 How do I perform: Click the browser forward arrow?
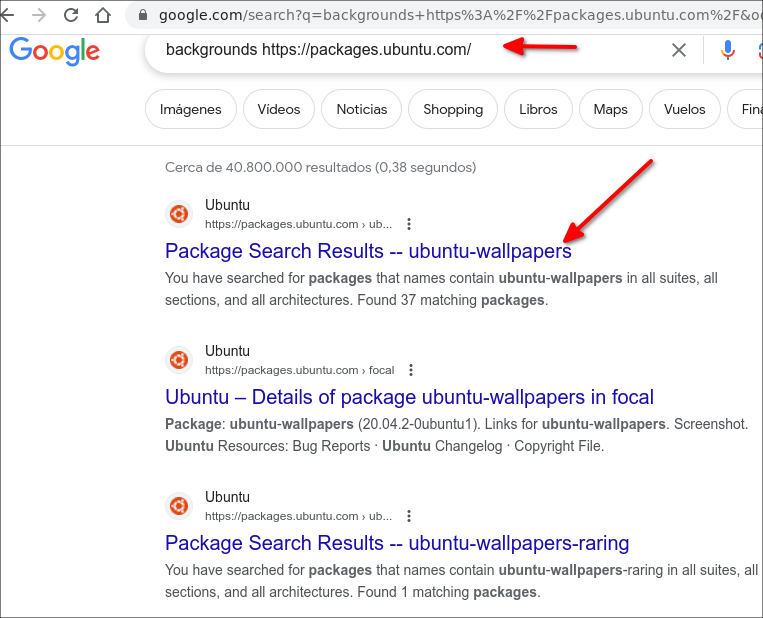point(38,15)
